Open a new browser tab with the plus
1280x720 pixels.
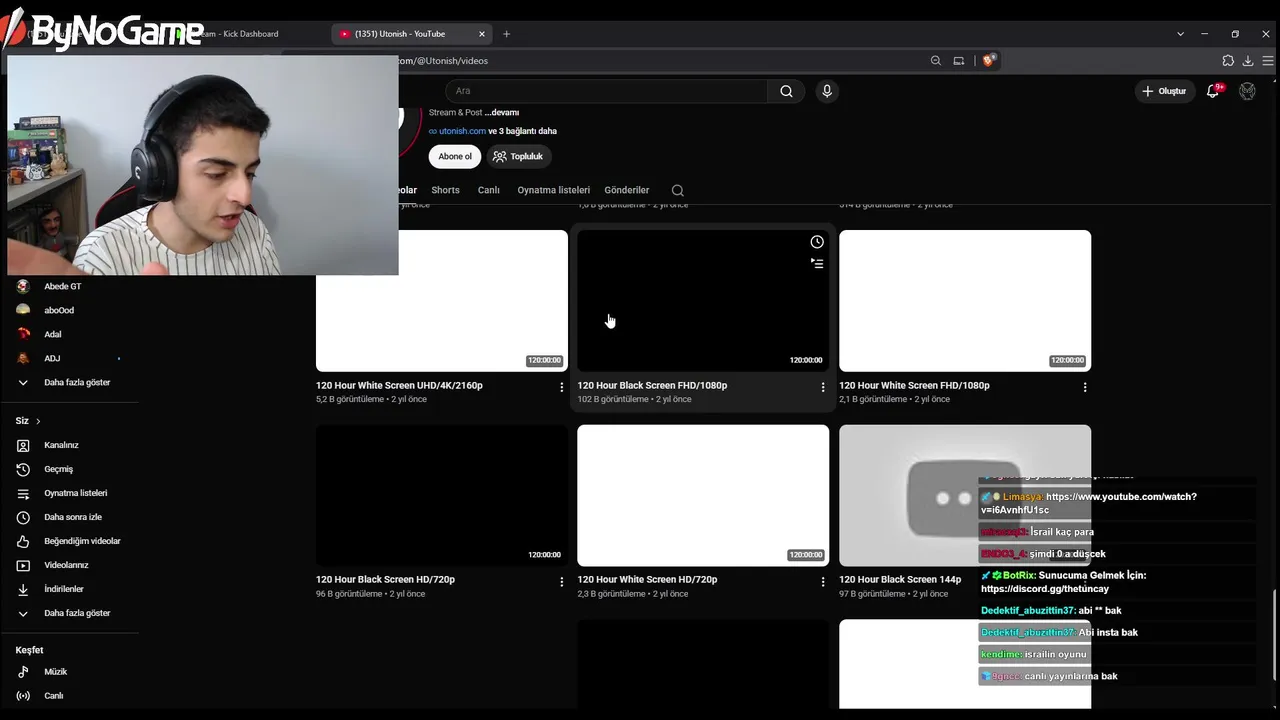pos(506,34)
